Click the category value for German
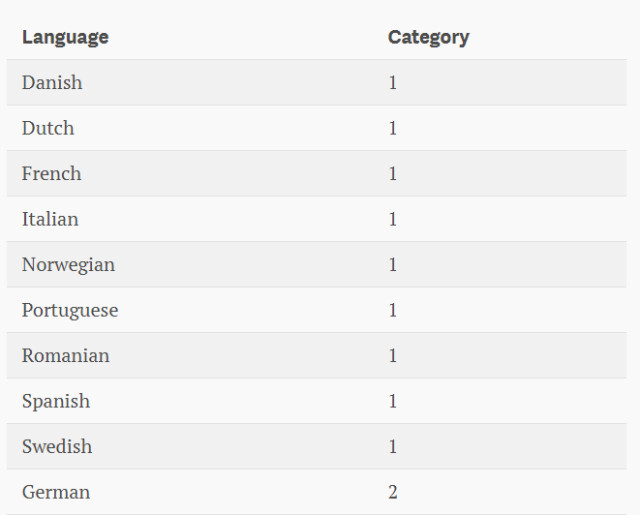Image resolution: width=640 pixels, height=515 pixels. coord(393,492)
